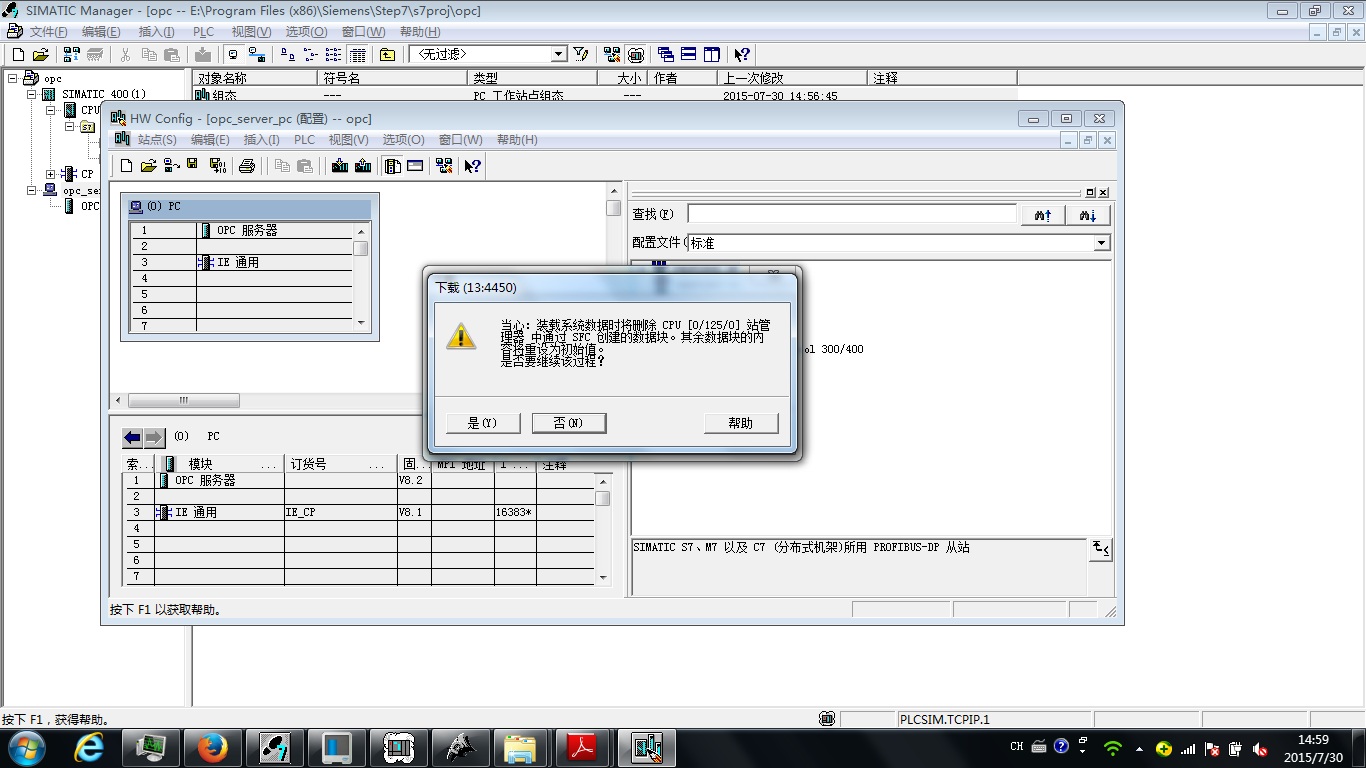Select the OPC 服务器 row in the module table

point(359,481)
